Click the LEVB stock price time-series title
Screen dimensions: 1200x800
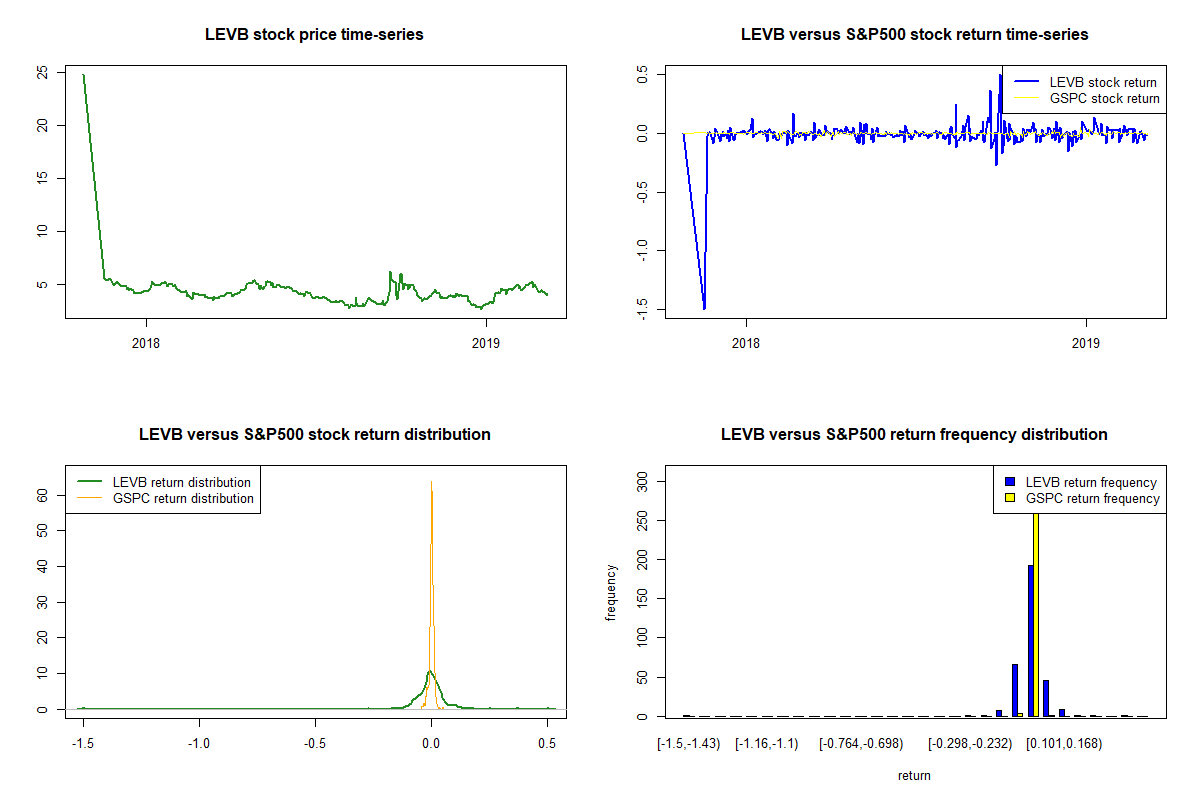314,35
